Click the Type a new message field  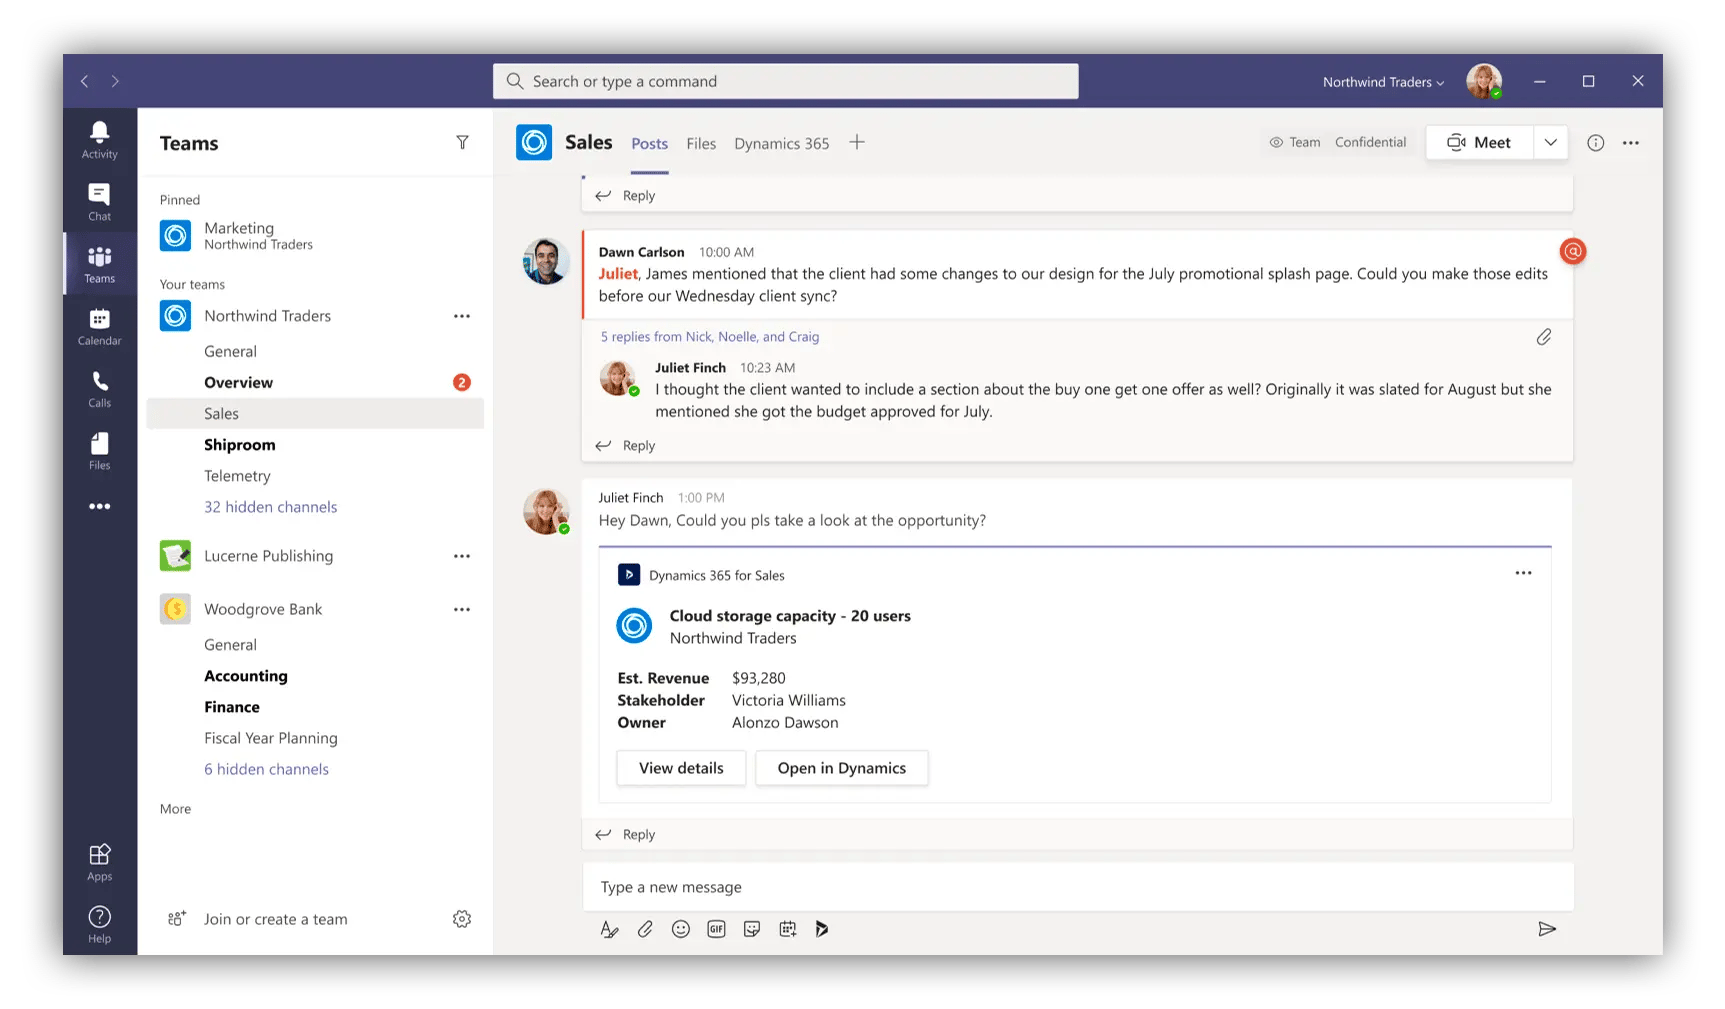(1077, 887)
